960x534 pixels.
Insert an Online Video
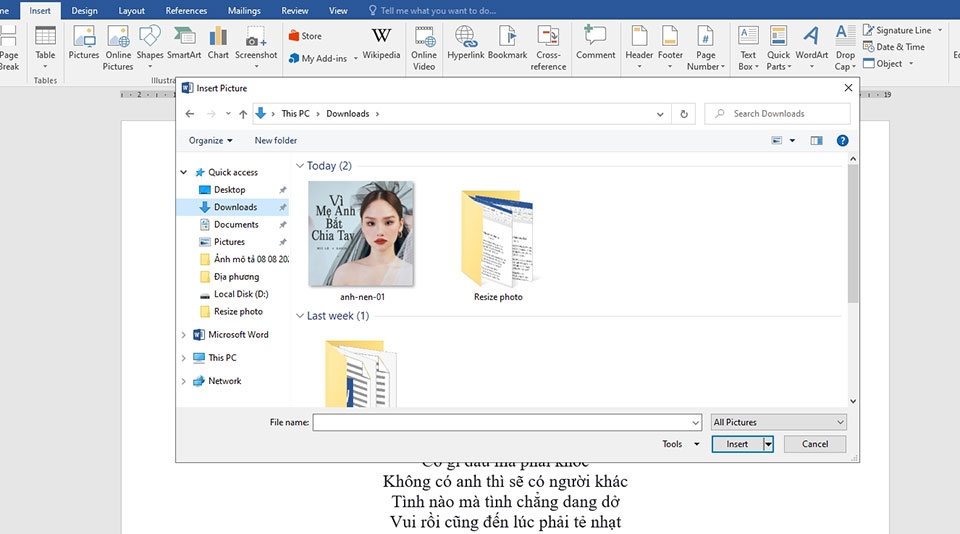pos(424,48)
